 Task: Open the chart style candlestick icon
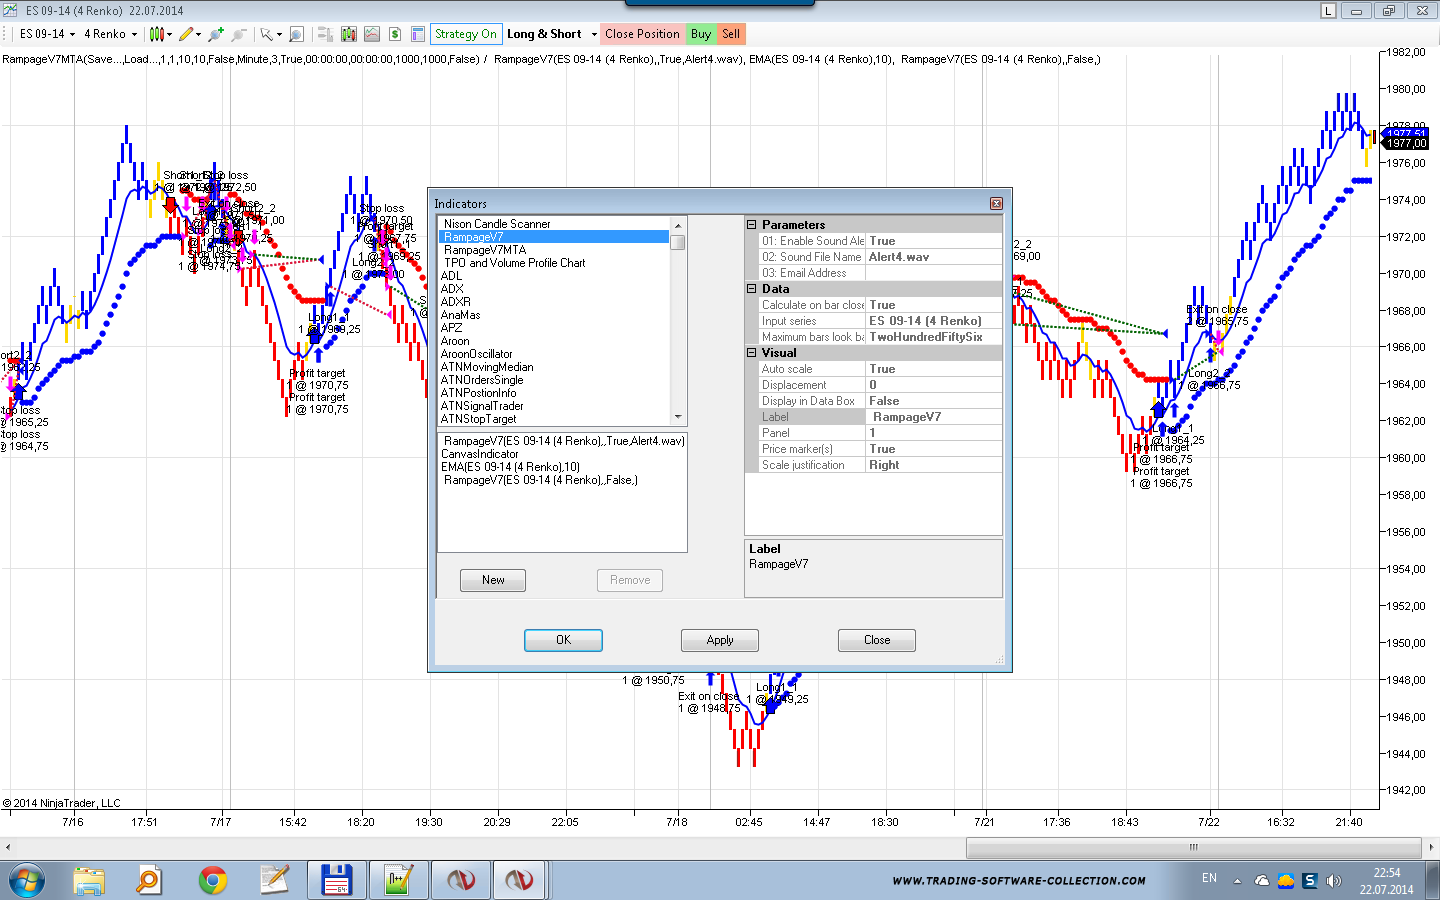click(x=157, y=34)
